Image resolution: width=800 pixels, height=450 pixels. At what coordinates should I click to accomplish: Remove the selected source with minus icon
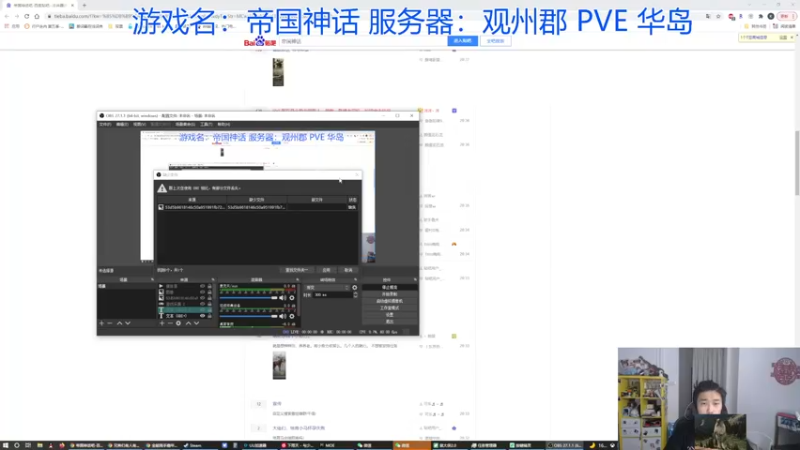click(170, 323)
